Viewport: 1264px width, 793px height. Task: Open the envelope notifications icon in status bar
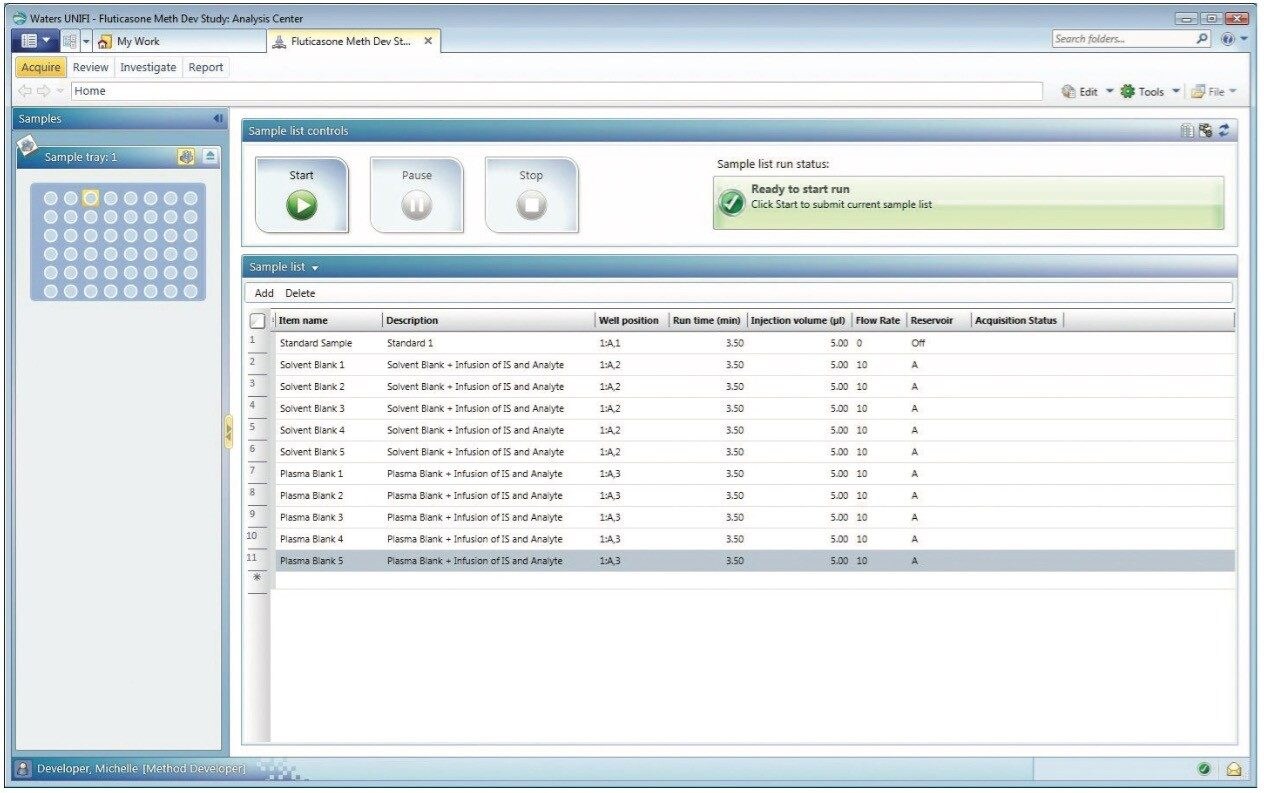(x=1234, y=769)
